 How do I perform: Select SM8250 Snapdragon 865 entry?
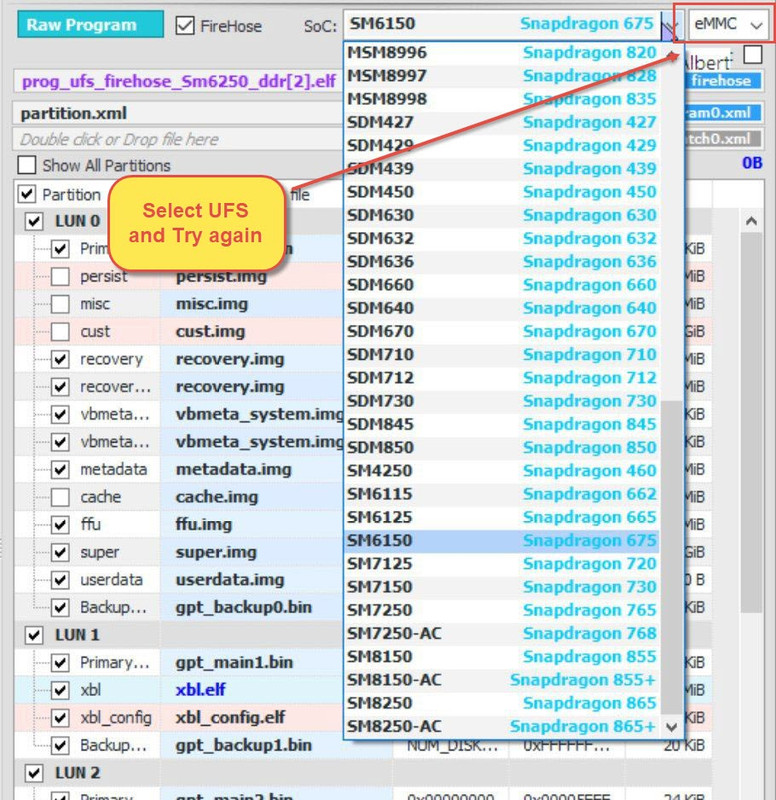[x=502, y=703]
